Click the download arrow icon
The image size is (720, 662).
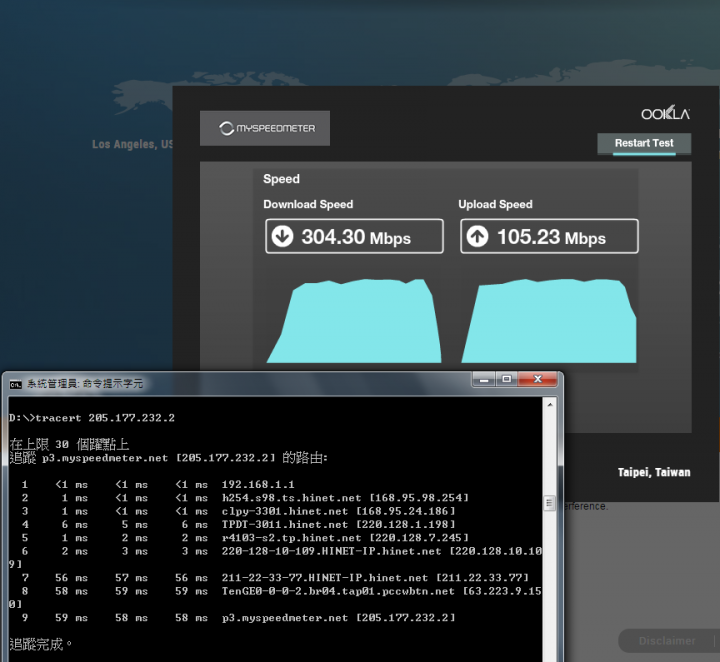pyautogui.click(x=282, y=237)
